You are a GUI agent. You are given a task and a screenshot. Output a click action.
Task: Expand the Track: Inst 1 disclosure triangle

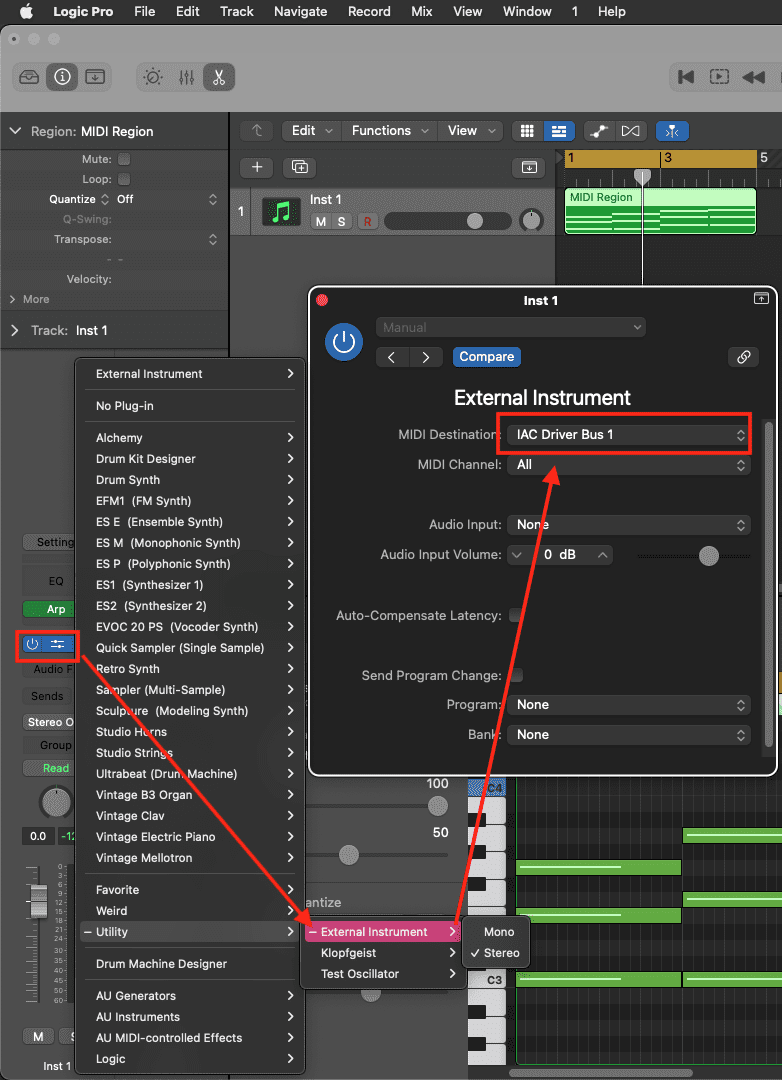coord(15,331)
